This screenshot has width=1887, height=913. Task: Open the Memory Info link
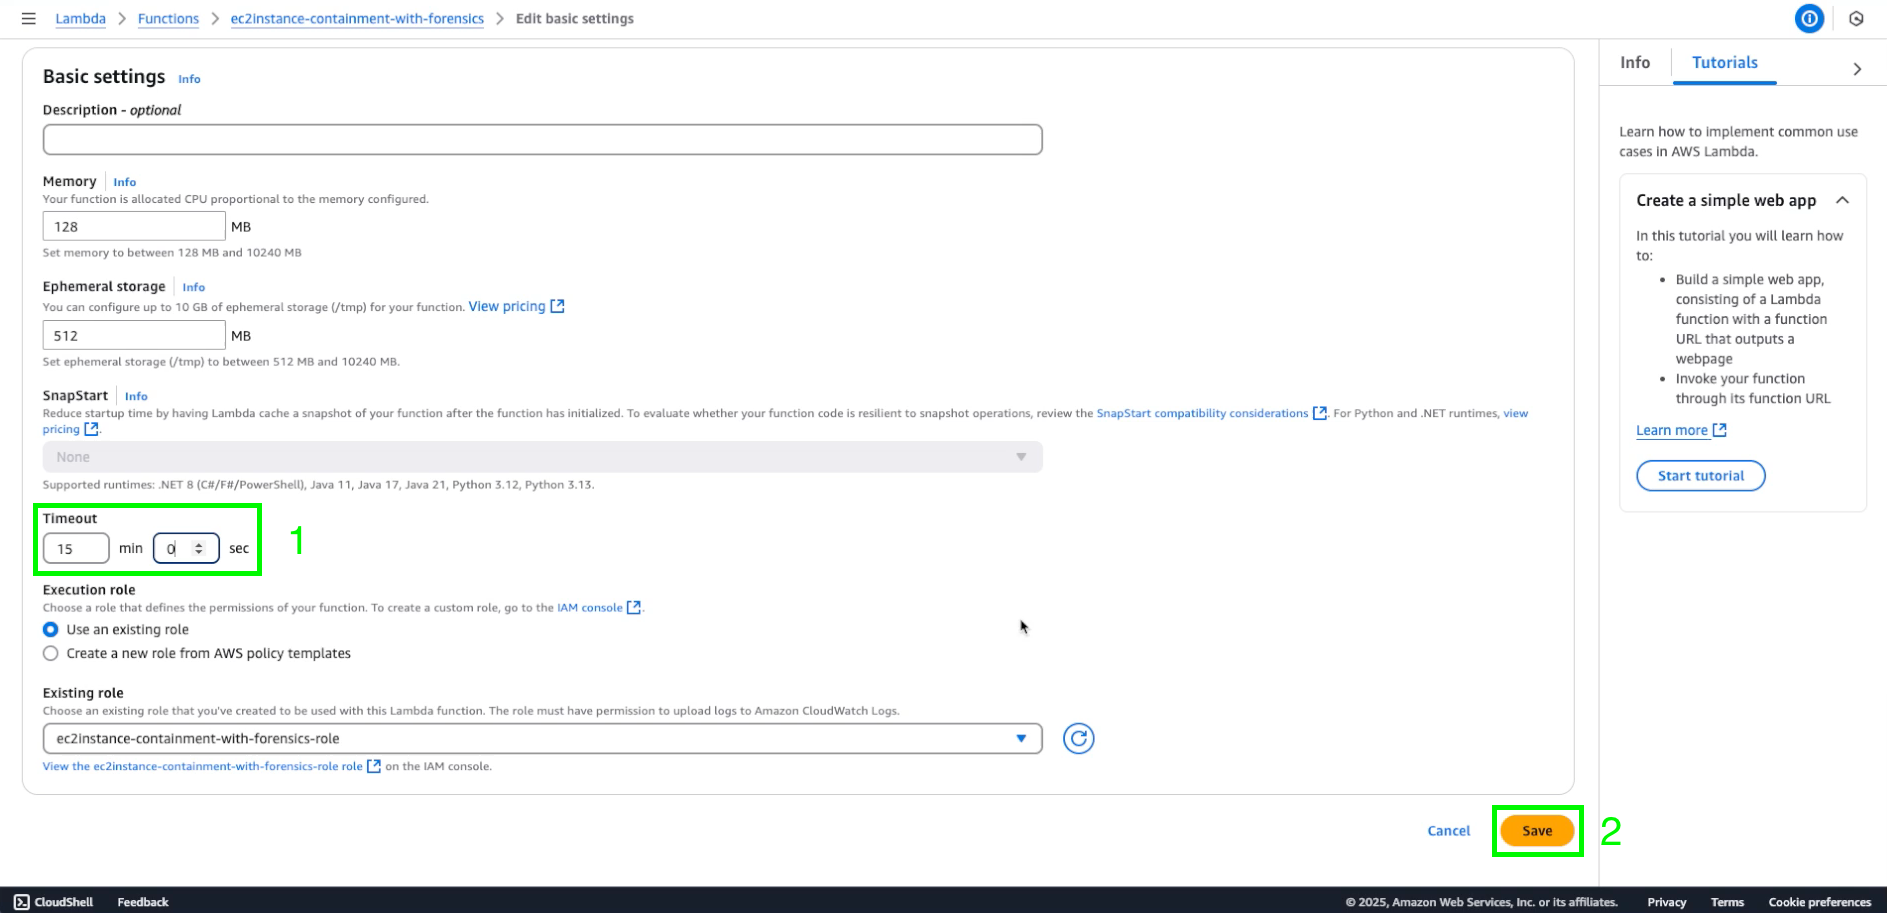click(124, 182)
